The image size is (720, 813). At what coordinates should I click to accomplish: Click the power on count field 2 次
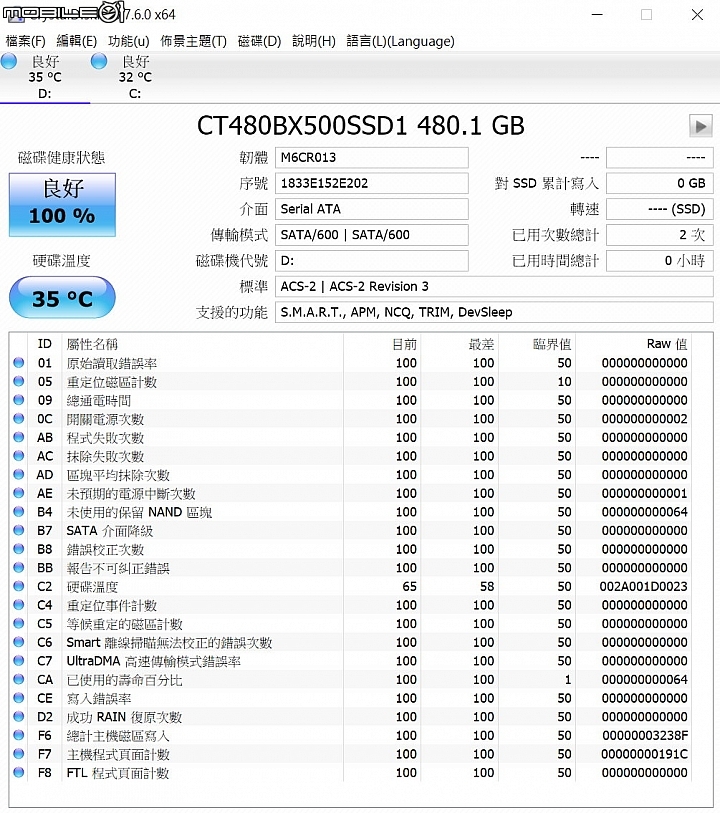tap(660, 235)
